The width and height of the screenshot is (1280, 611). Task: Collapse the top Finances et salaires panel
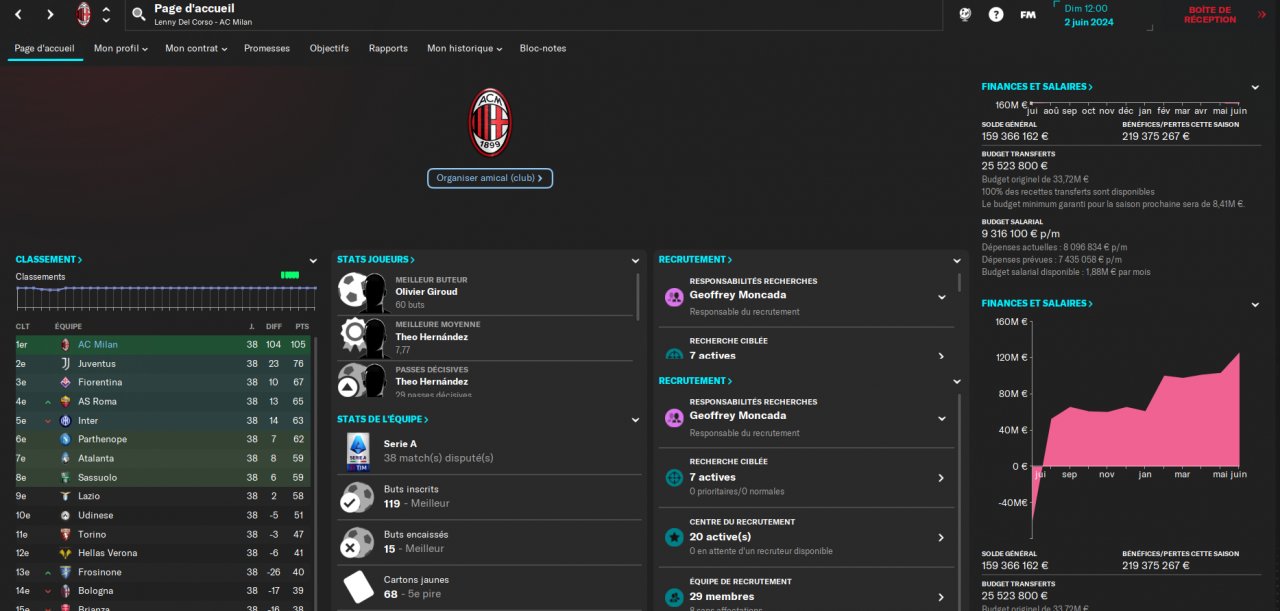tap(1255, 87)
